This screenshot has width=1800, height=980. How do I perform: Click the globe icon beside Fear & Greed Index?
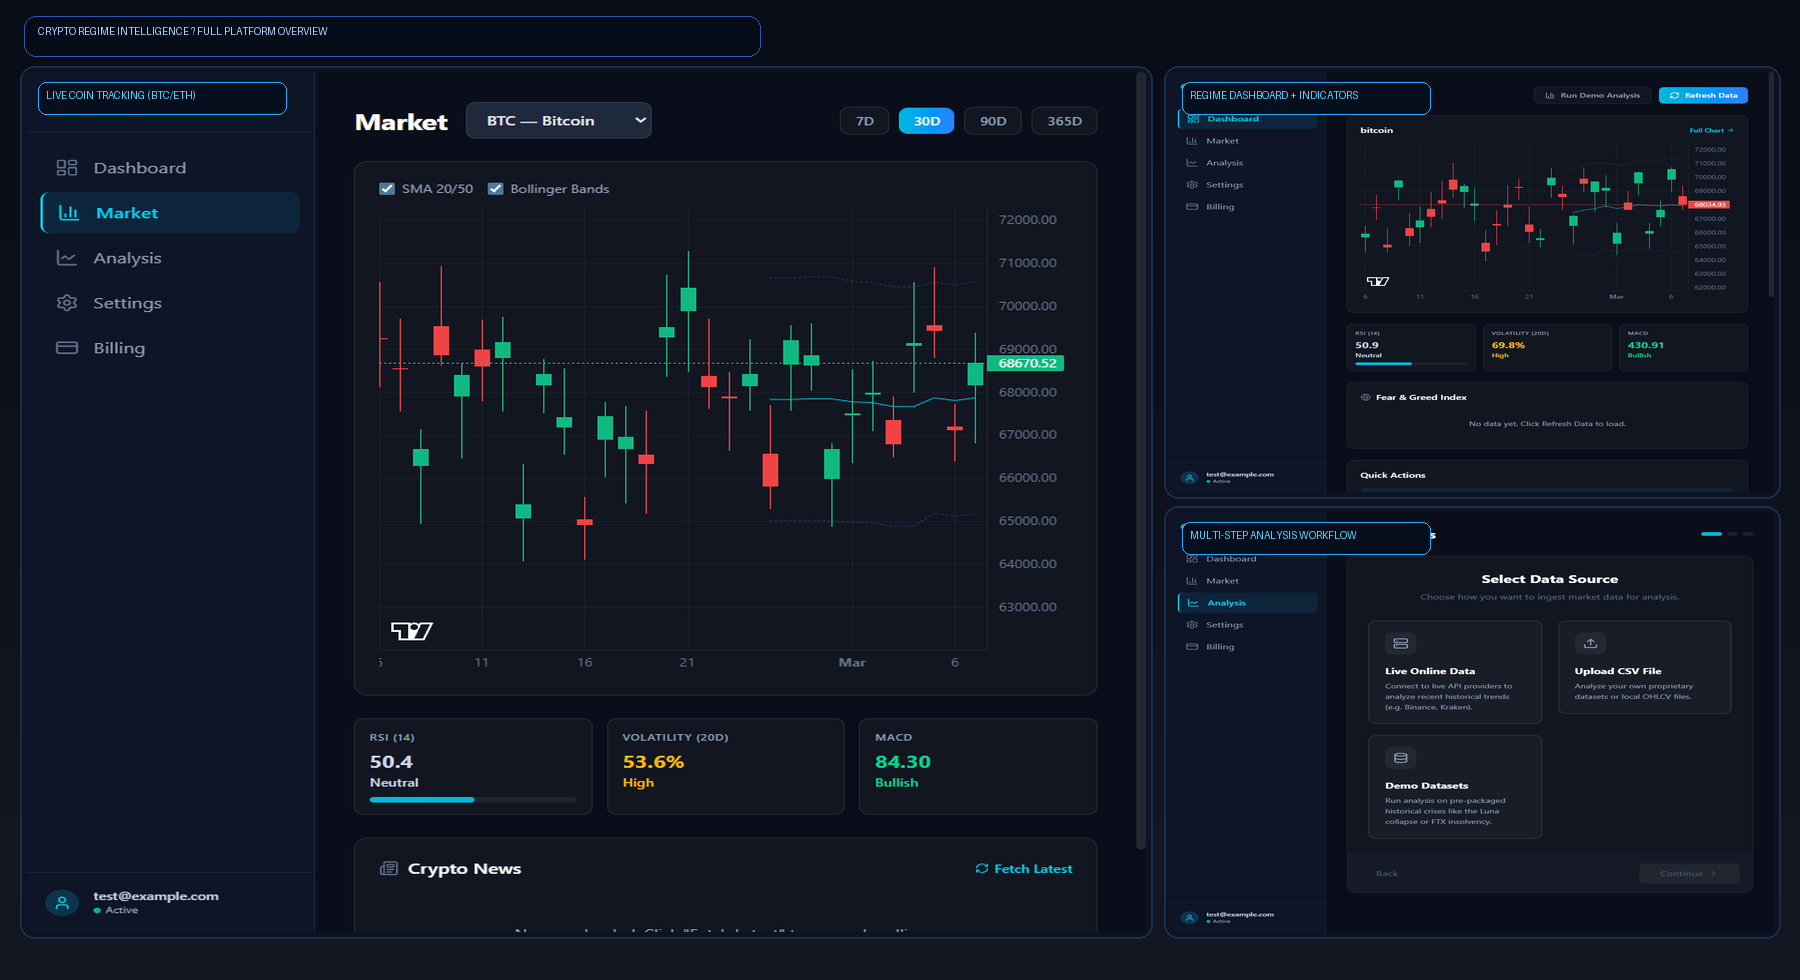(1364, 396)
